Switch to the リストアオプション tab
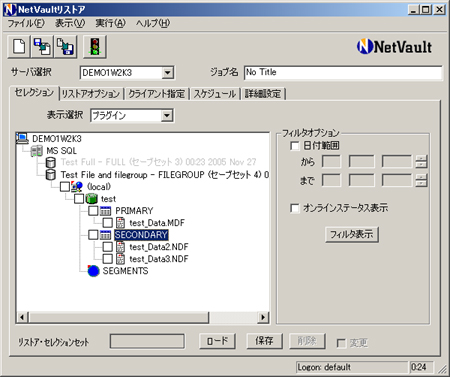Viewport: 450px width, 377px height. 91,94
